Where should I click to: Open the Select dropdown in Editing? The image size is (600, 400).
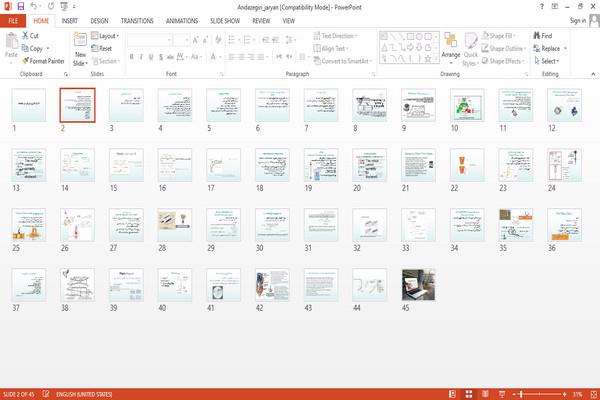pyautogui.click(x=546, y=61)
